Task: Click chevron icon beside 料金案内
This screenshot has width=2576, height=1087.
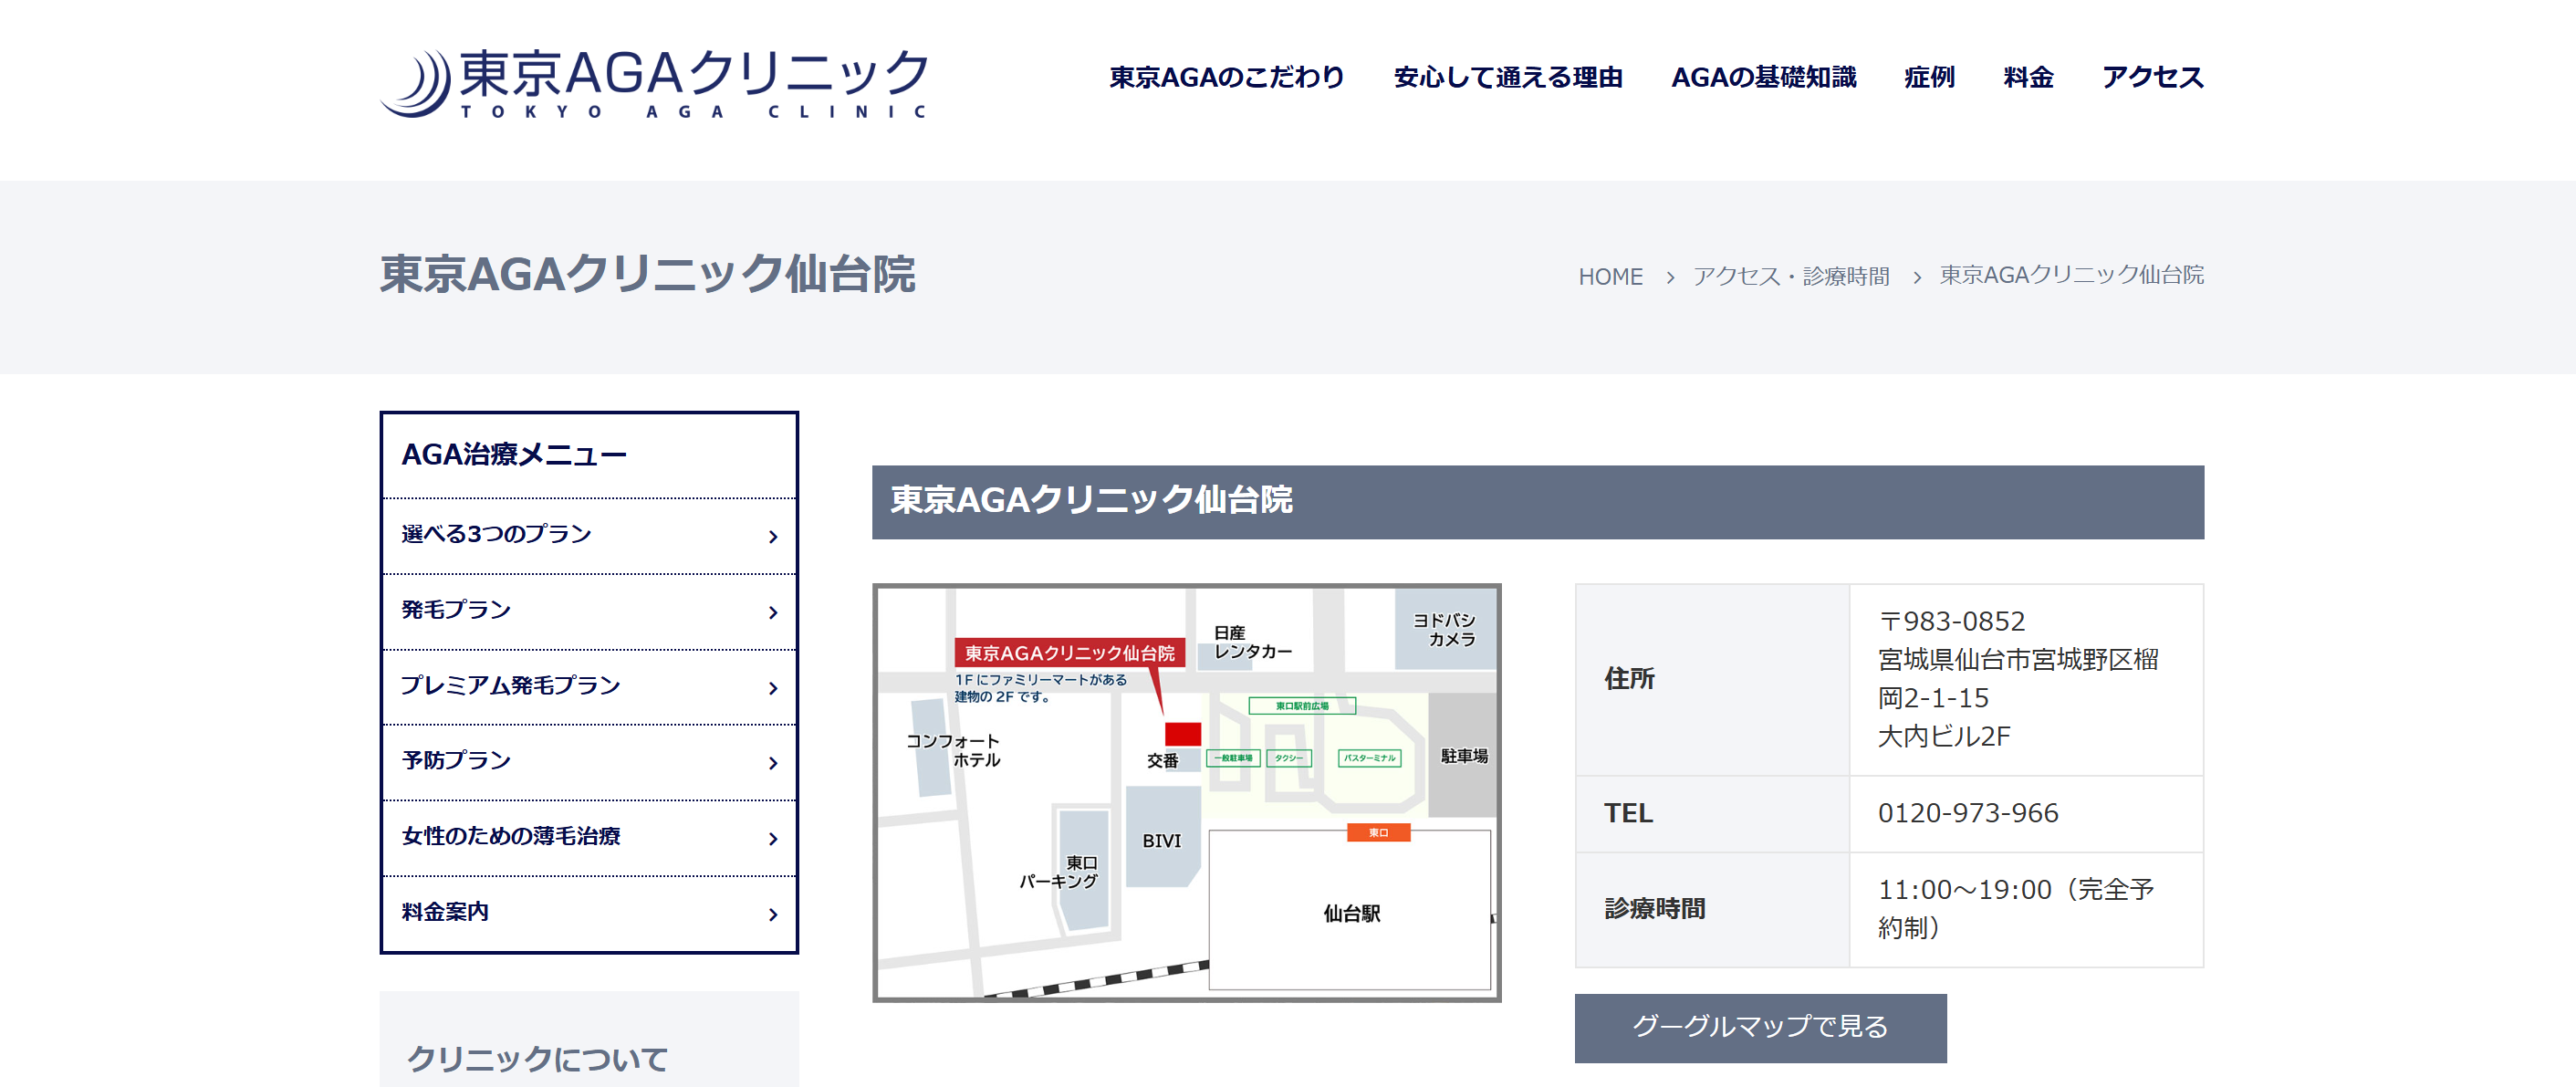Action: (772, 914)
